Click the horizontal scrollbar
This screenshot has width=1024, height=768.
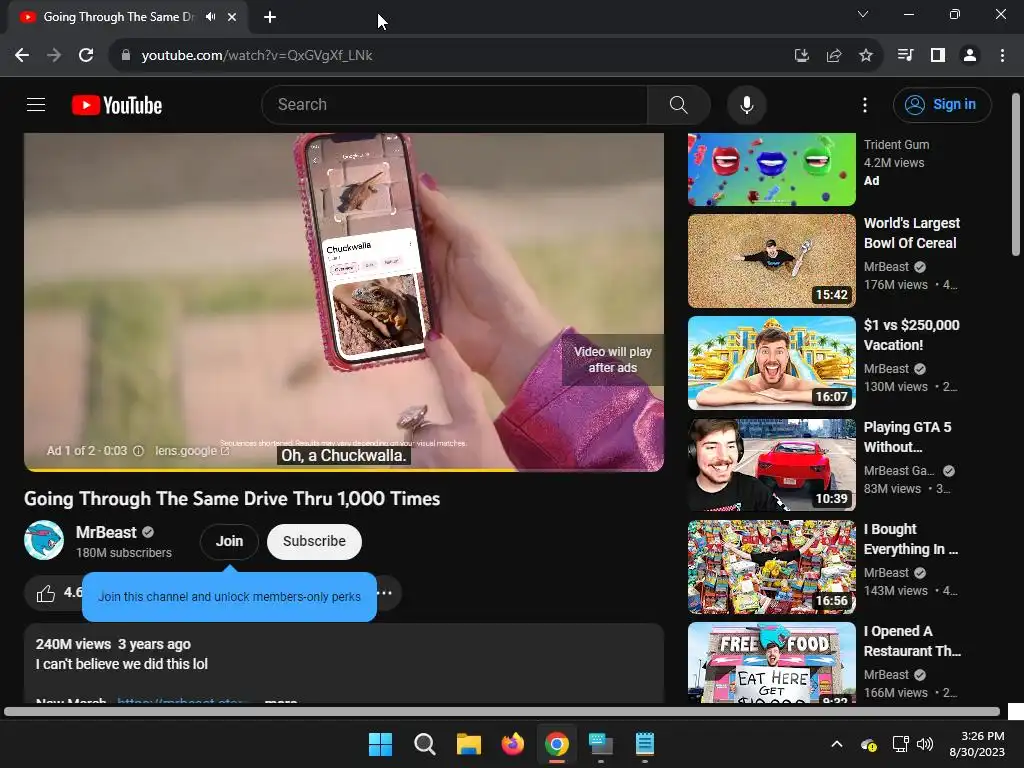[x=502, y=711]
